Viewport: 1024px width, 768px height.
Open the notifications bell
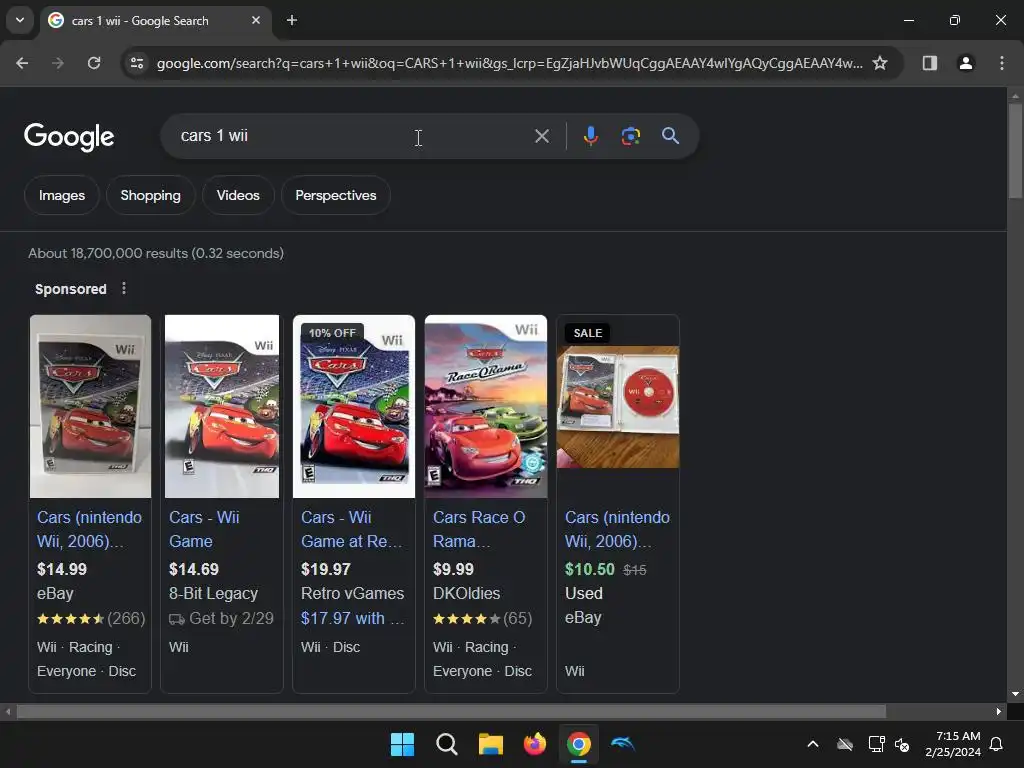click(996, 744)
